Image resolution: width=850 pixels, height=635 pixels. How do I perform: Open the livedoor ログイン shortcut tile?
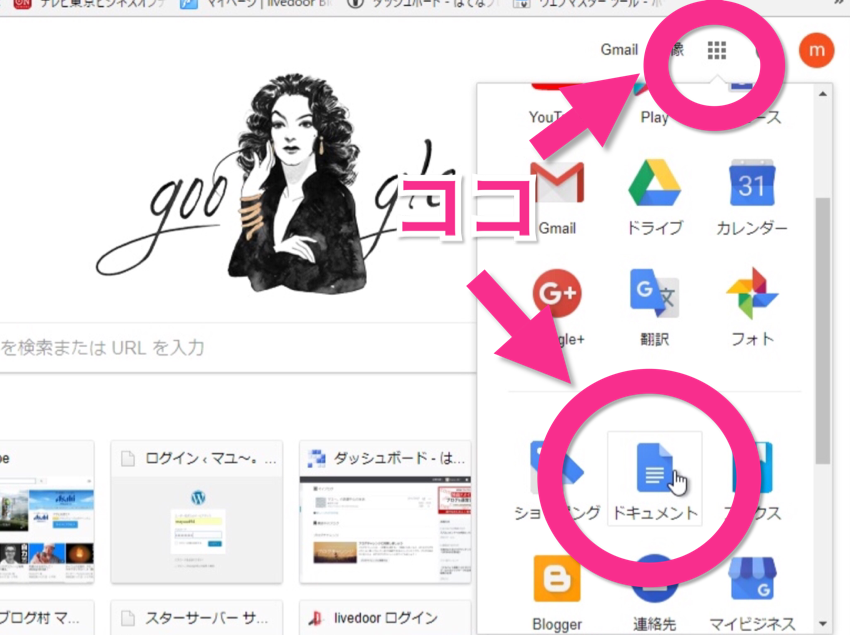point(385,618)
